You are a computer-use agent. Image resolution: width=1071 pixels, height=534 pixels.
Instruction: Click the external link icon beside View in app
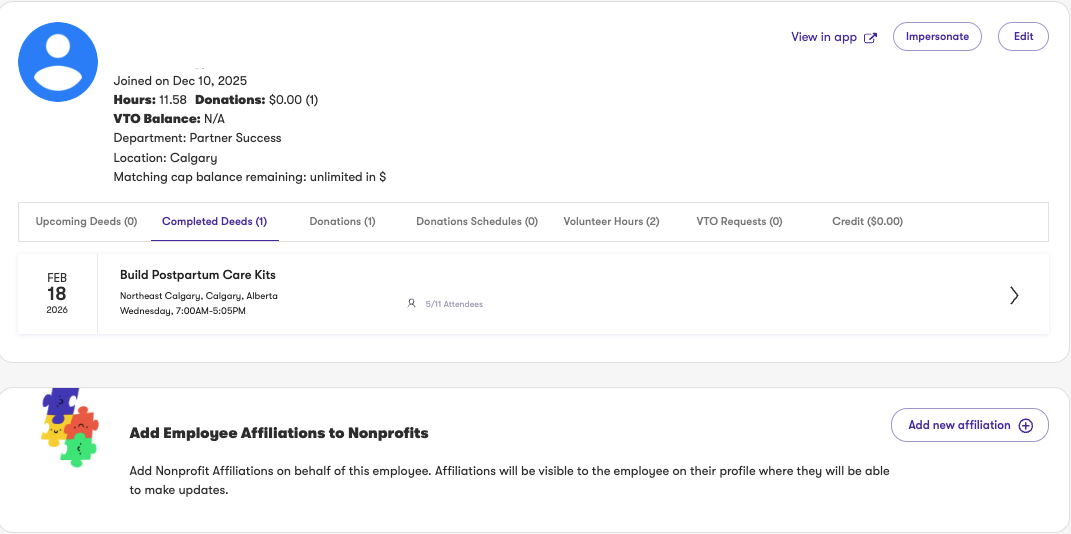pyautogui.click(x=870, y=38)
